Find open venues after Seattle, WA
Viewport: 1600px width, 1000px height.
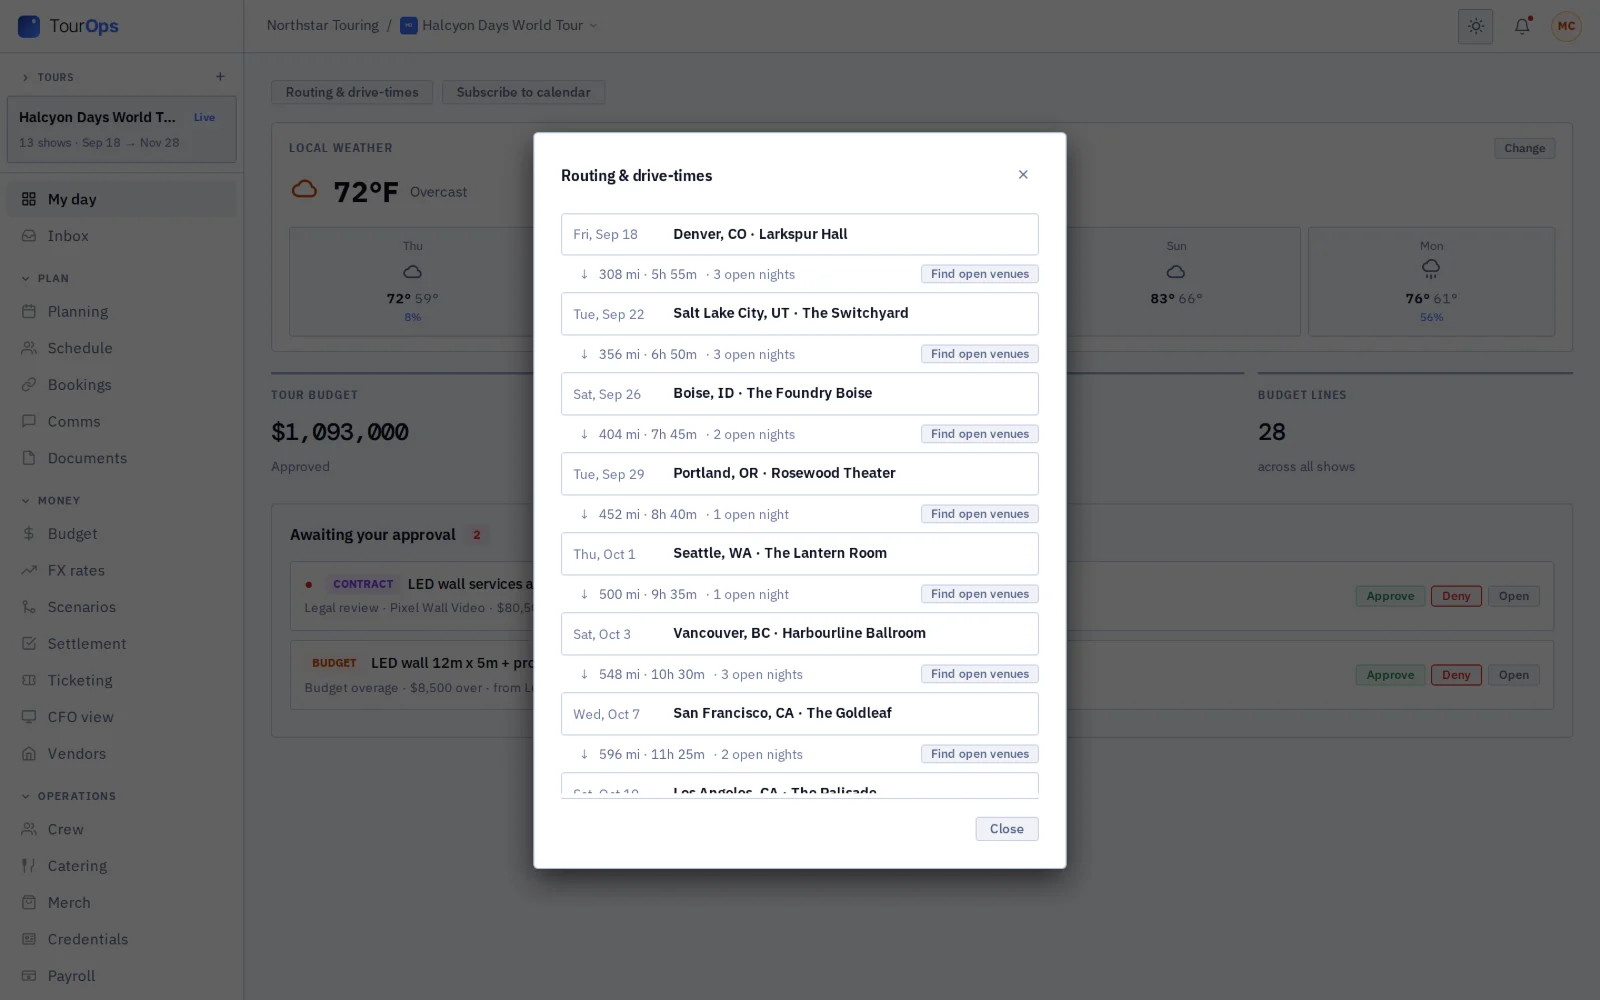(980, 594)
